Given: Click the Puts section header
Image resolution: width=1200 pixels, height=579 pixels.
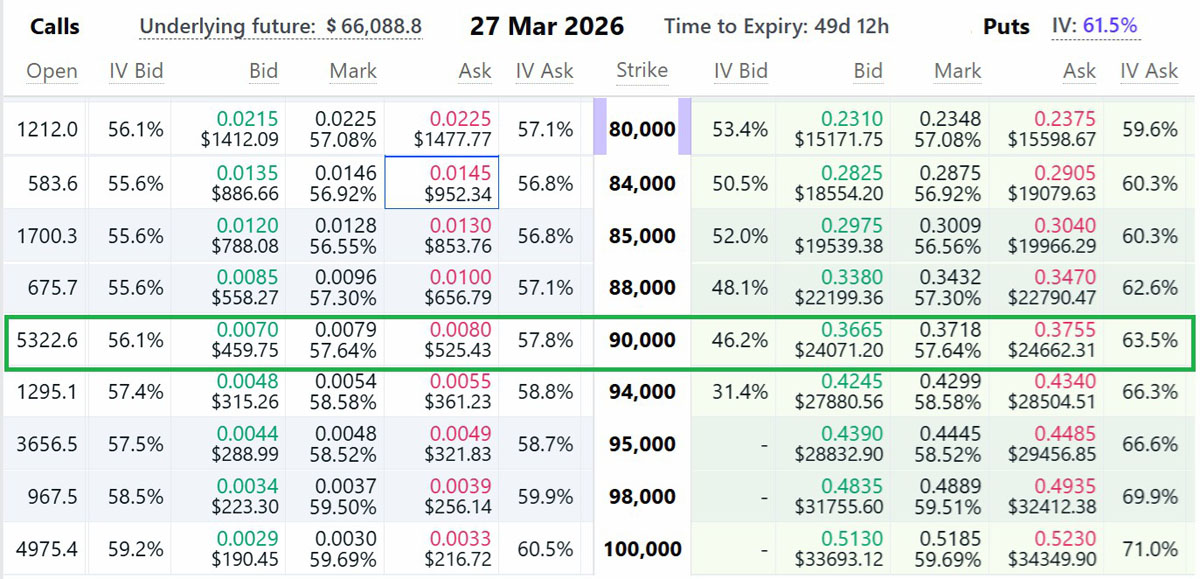Looking at the screenshot, I should (x=1006, y=27).
